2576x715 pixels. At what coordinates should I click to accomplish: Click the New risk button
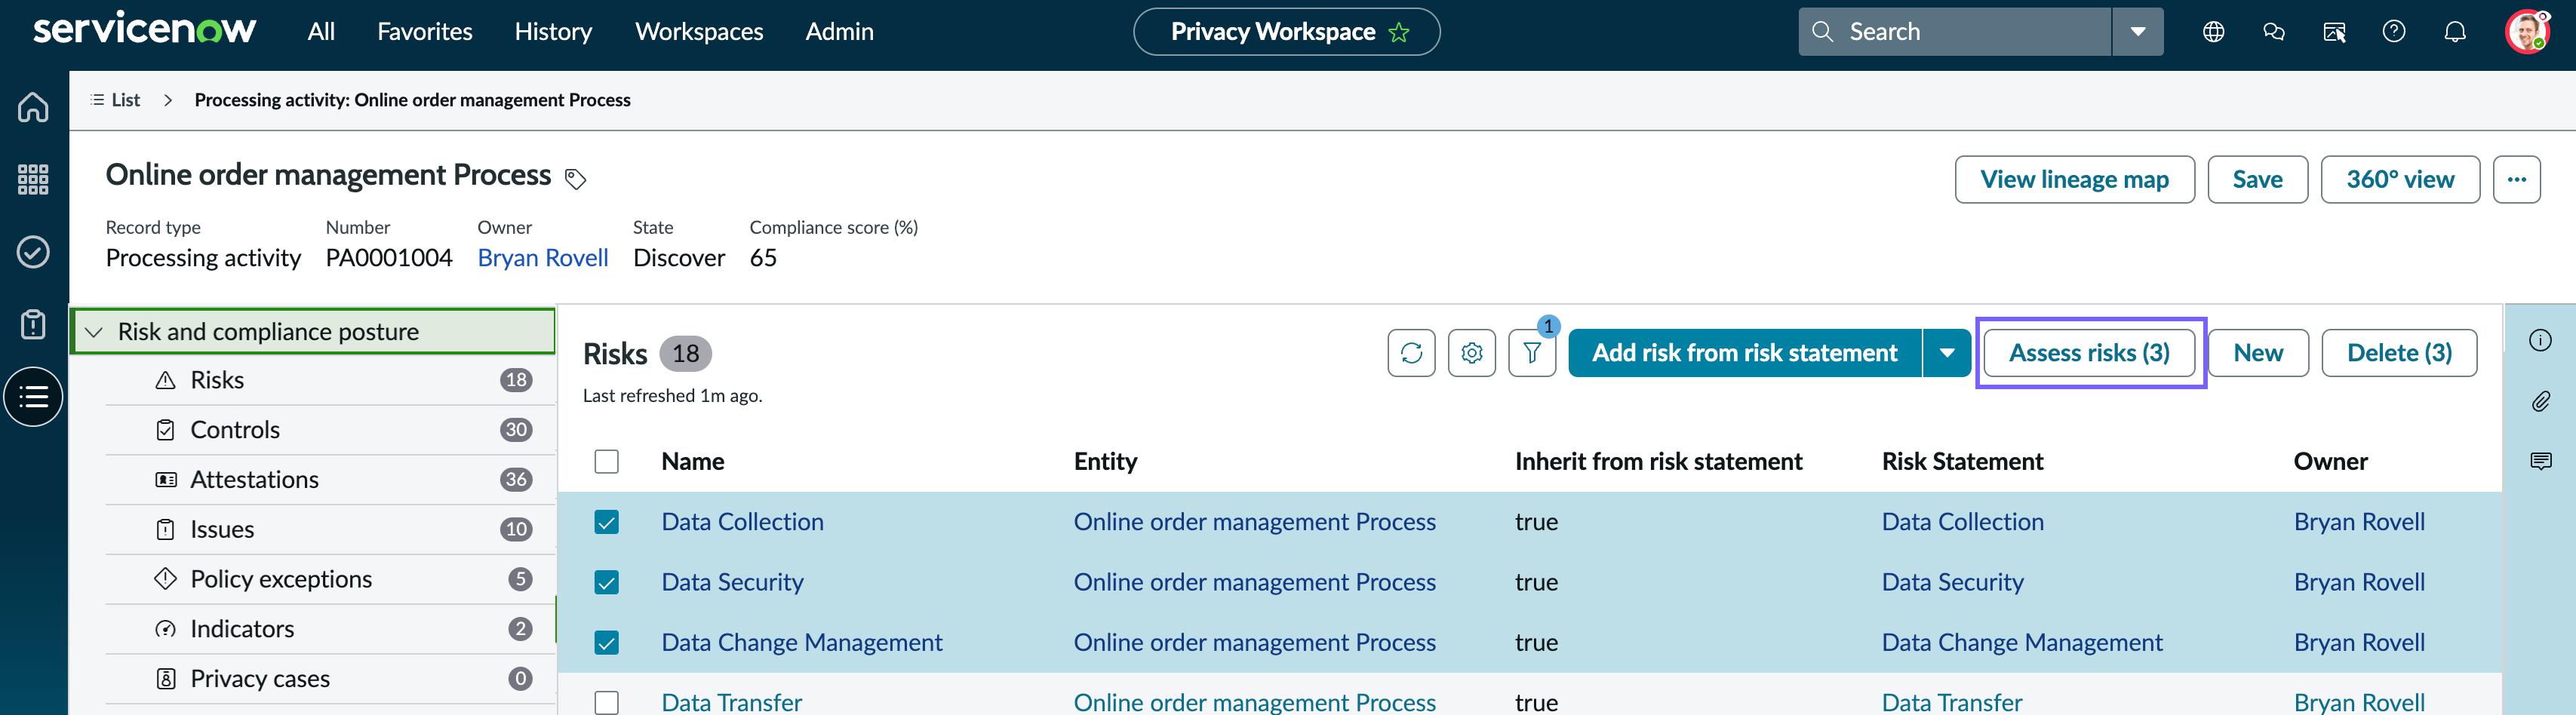pos(2257,353)
